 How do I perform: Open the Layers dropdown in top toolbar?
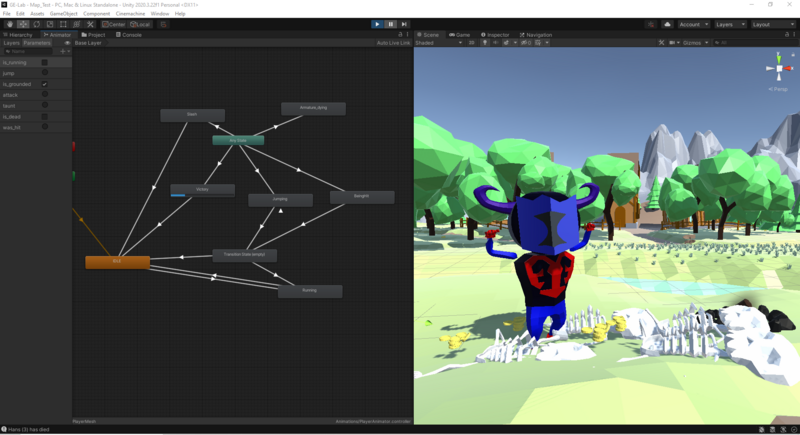coord(729,24)
